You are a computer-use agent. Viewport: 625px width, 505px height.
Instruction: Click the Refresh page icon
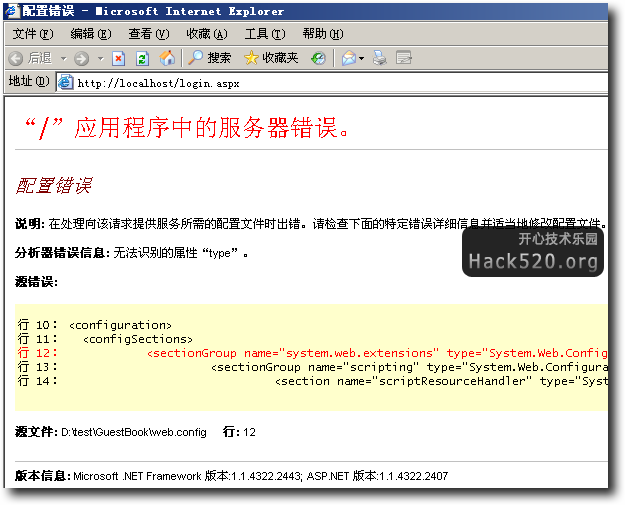click(142, 59)
